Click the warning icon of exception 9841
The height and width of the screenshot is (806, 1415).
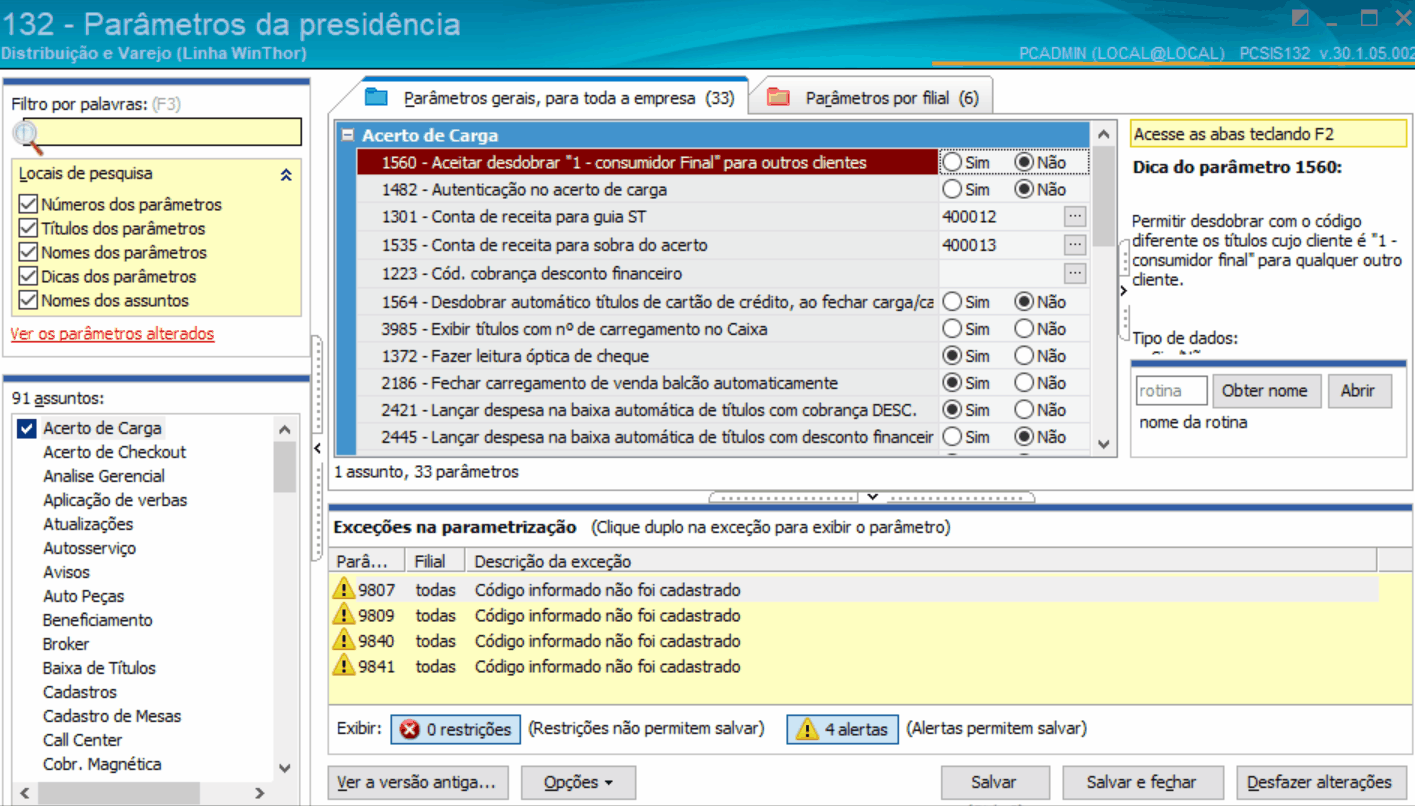click(344, 665)
